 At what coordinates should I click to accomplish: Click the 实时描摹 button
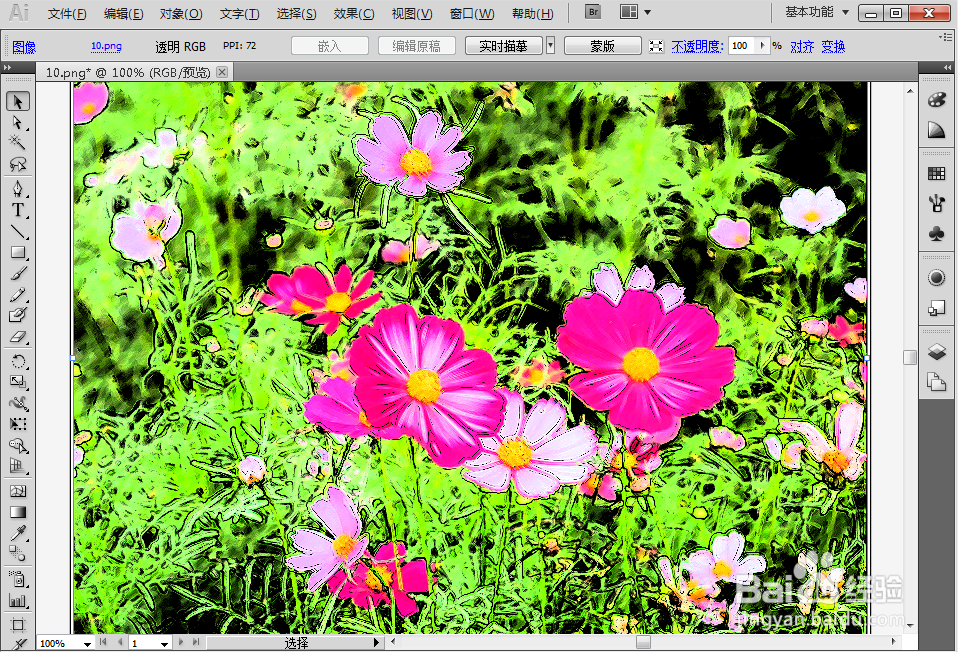pyautogui.click(x=503, y=46)
